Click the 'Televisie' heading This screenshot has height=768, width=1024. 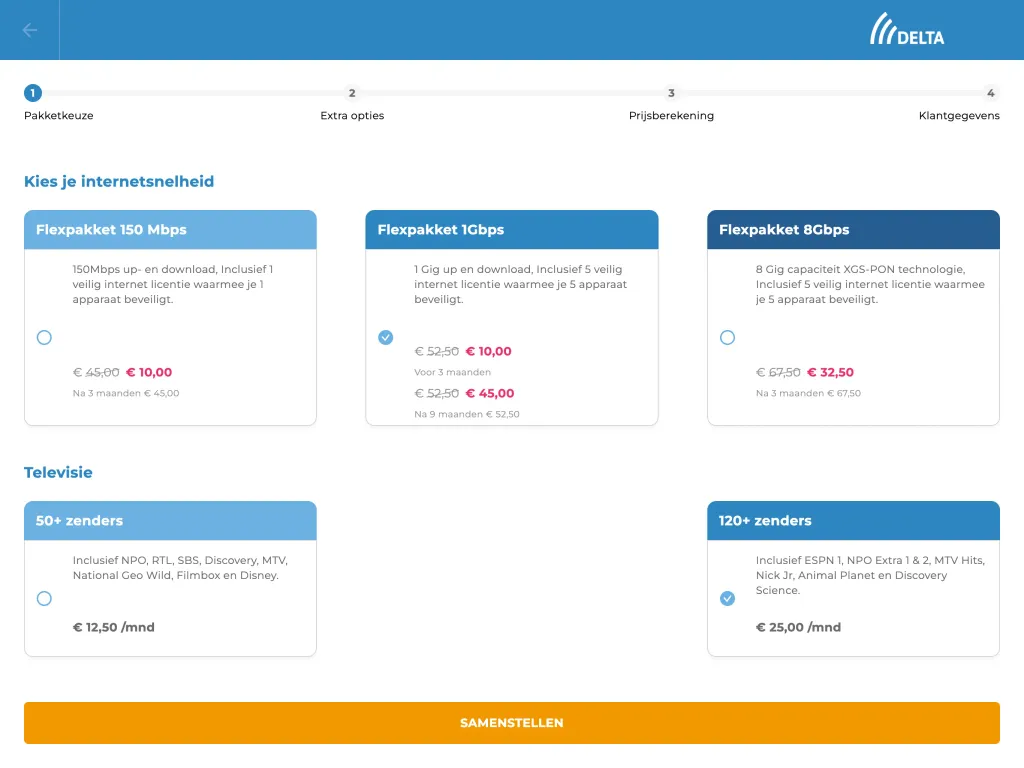coord(58,472)
